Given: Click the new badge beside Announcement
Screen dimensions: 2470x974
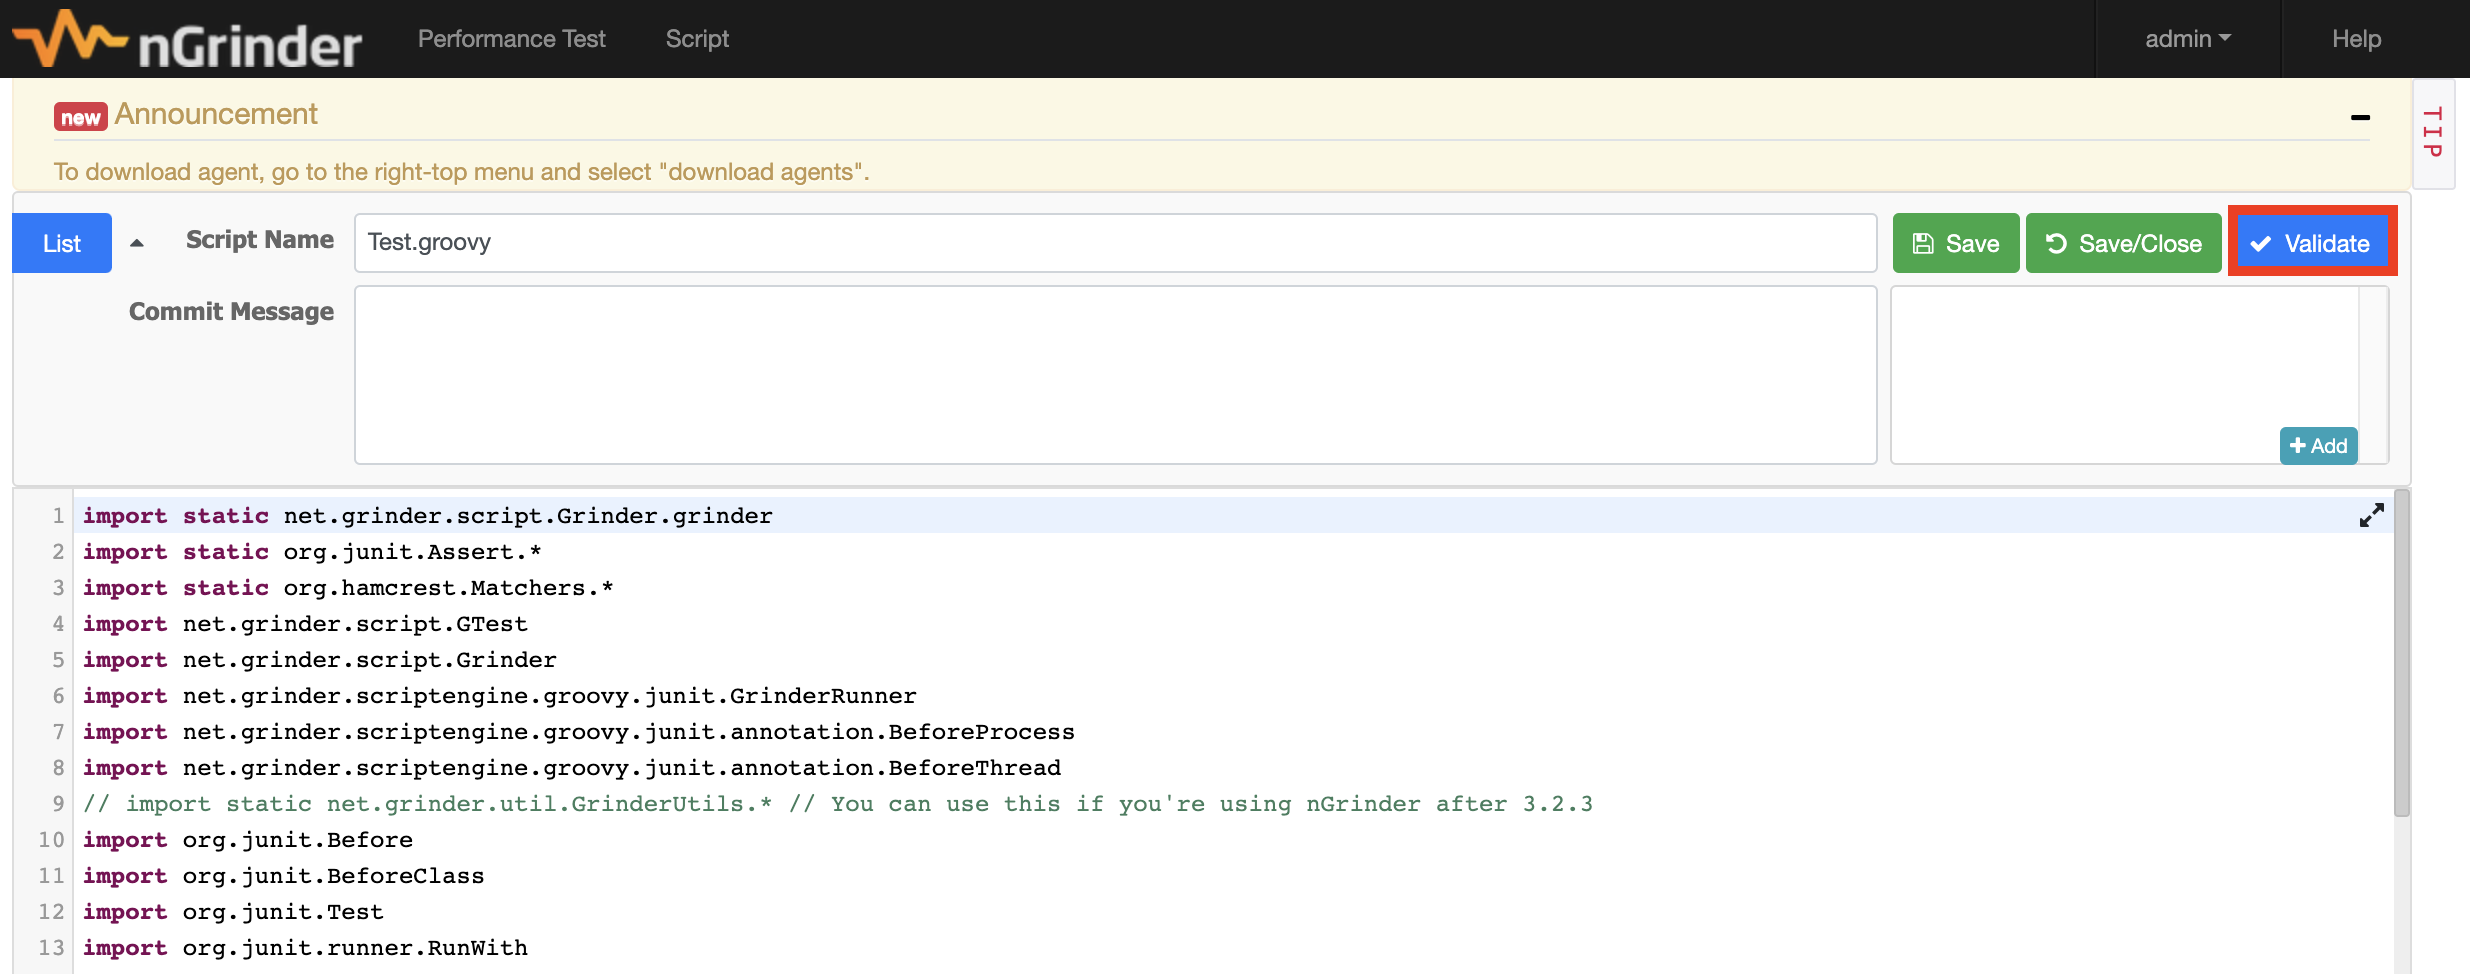Looking at the screenshot, I should pyautogui.click(x=80, y=117).
